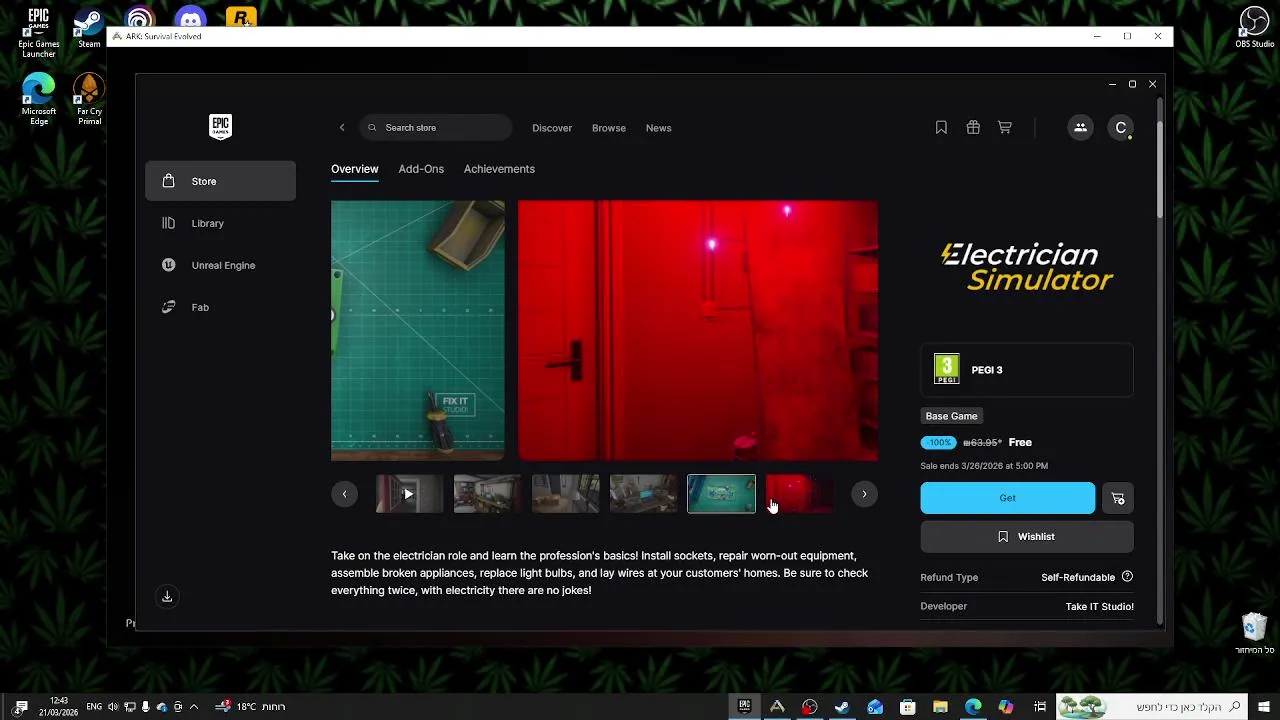Viewport: 1280px width, 720px height.
Task: Open weather widget showing 18°C
Action: pos(250,706)
